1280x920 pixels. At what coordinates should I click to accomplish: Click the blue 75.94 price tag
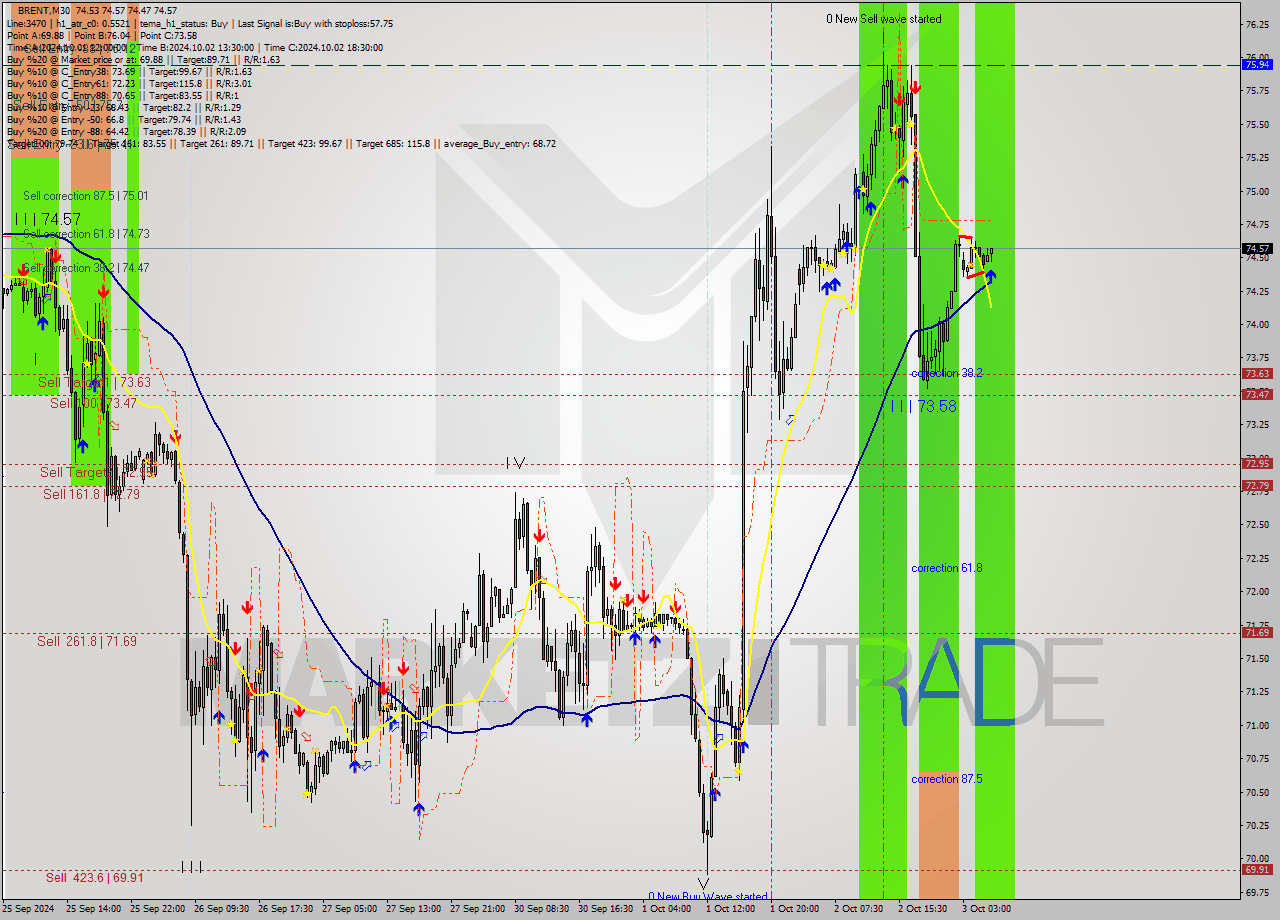pos(1257,64)
